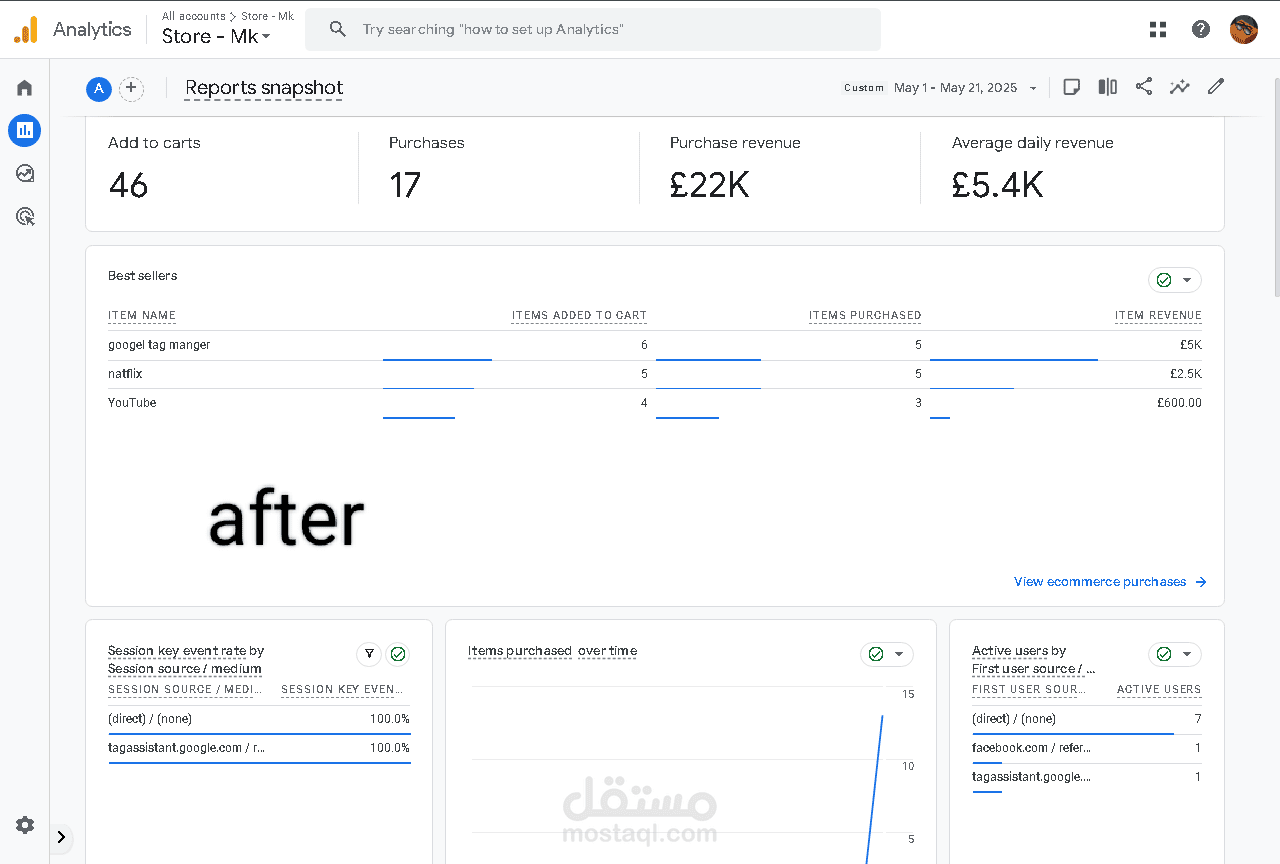Open the Best sellers card status dropdown

coord(1175,280)
